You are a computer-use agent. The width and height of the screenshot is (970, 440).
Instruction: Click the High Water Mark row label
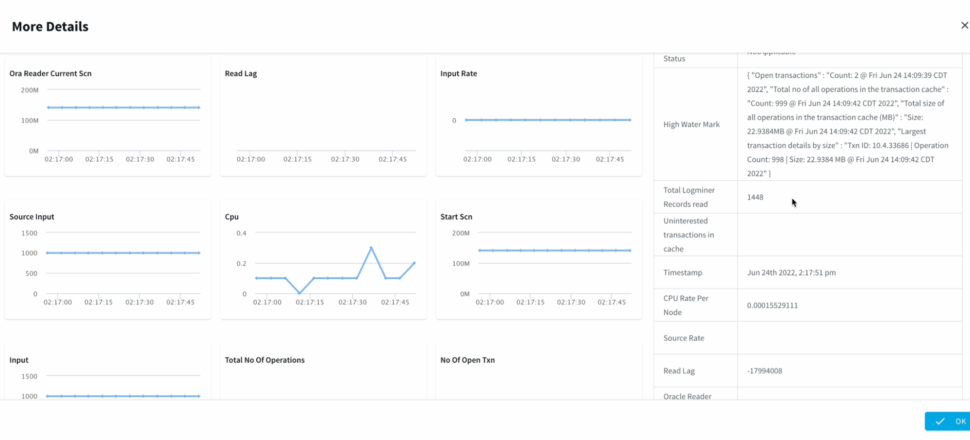click(692, 125)
